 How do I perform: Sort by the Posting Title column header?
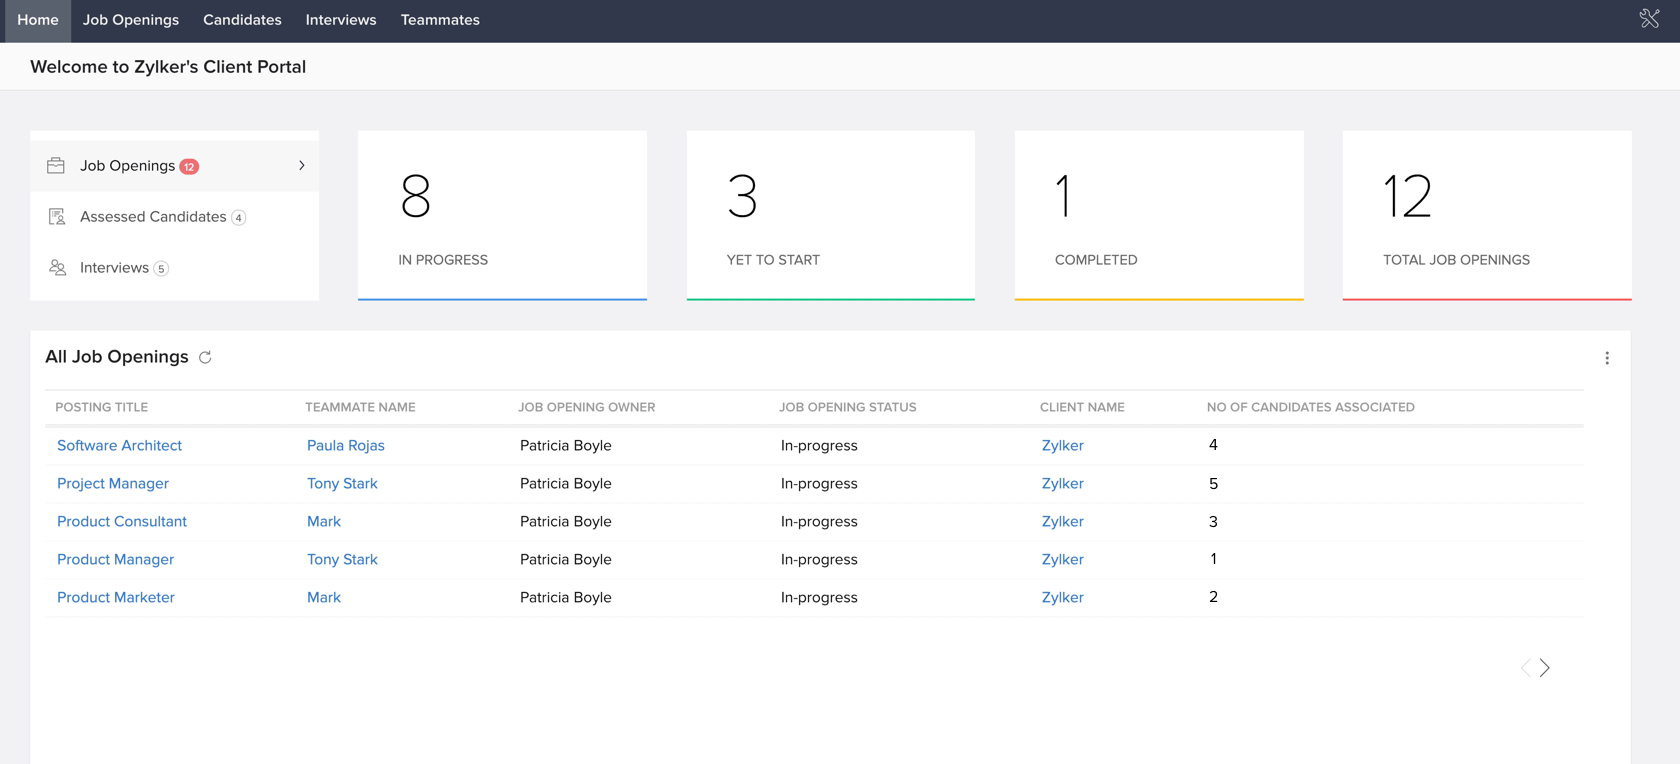tap(101, 407)
